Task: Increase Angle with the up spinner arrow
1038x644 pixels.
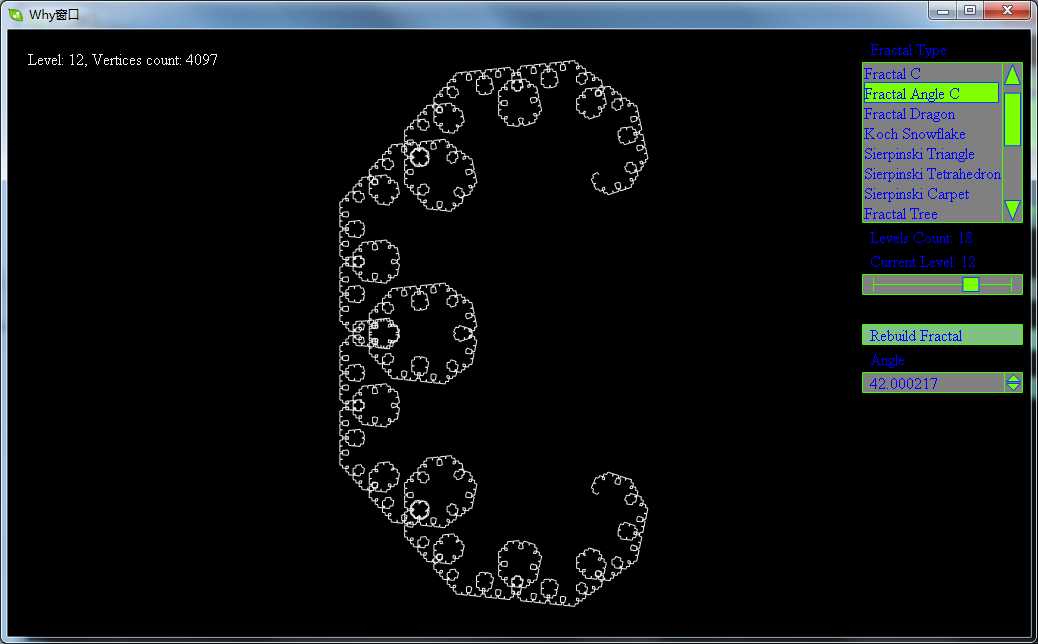Action: [1014, 379]
